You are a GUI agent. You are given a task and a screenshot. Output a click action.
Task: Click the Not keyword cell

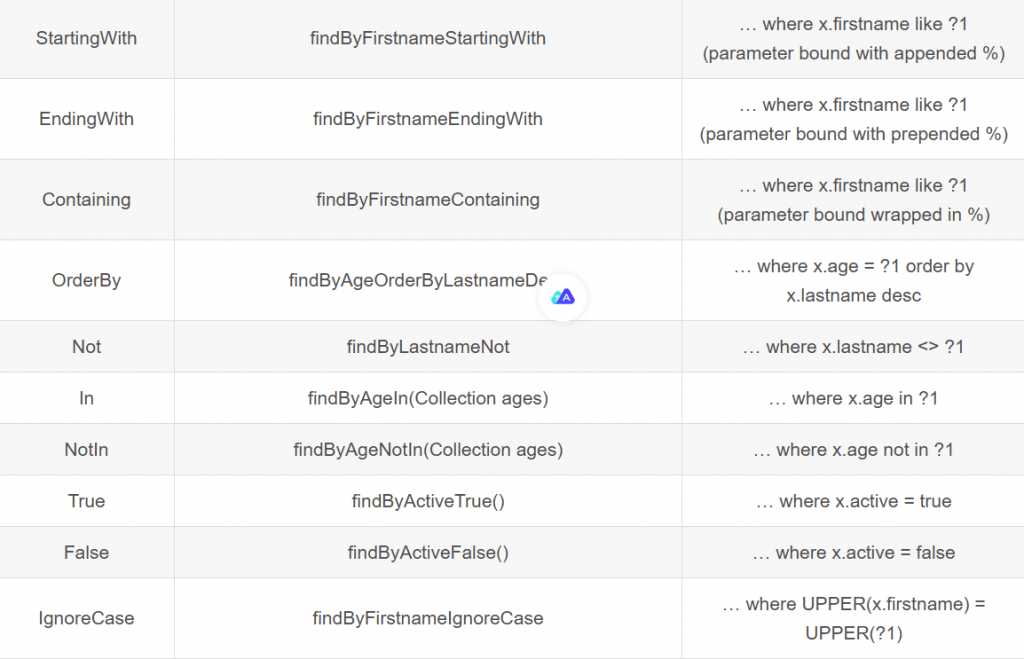(86, 347)
